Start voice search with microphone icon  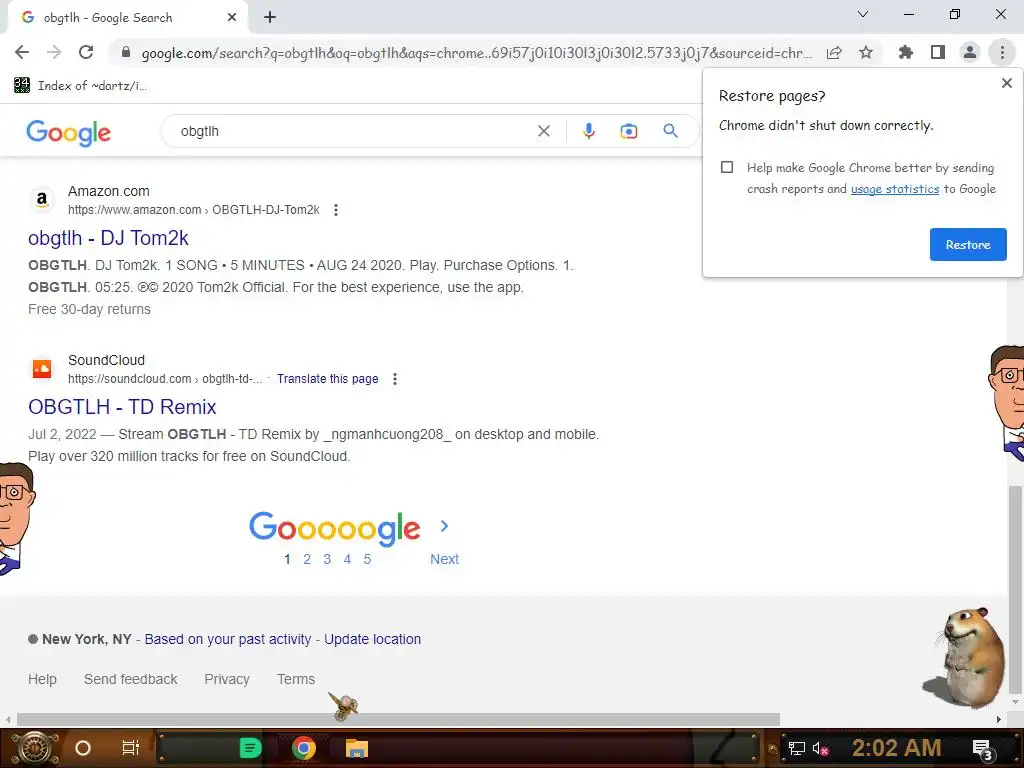click(x=588, y=131)
